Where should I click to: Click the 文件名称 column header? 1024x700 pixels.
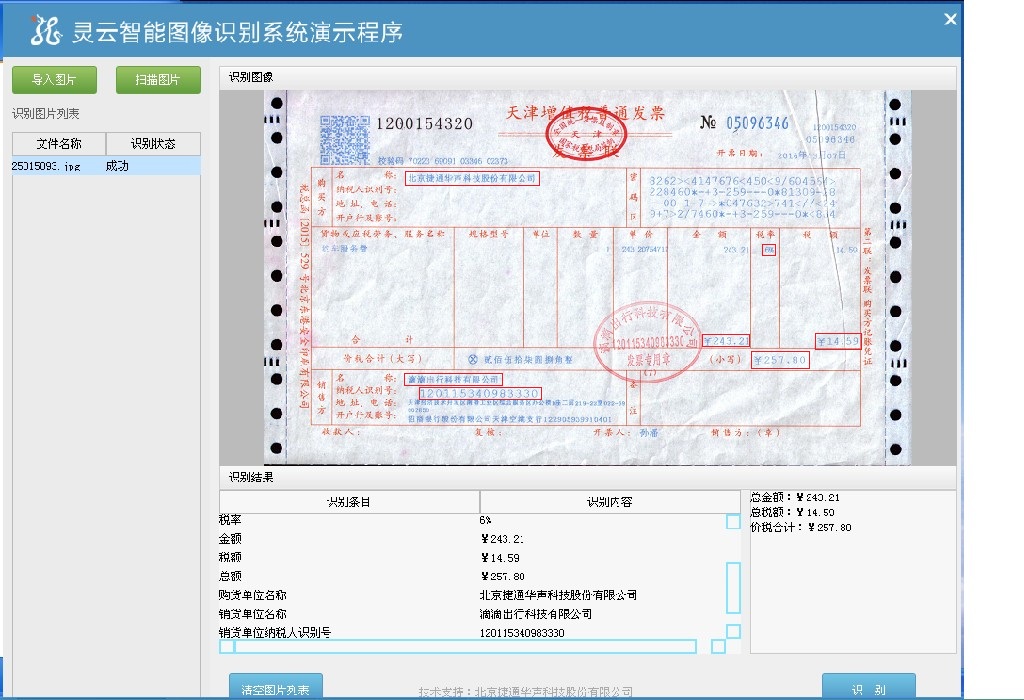point(58,144)
